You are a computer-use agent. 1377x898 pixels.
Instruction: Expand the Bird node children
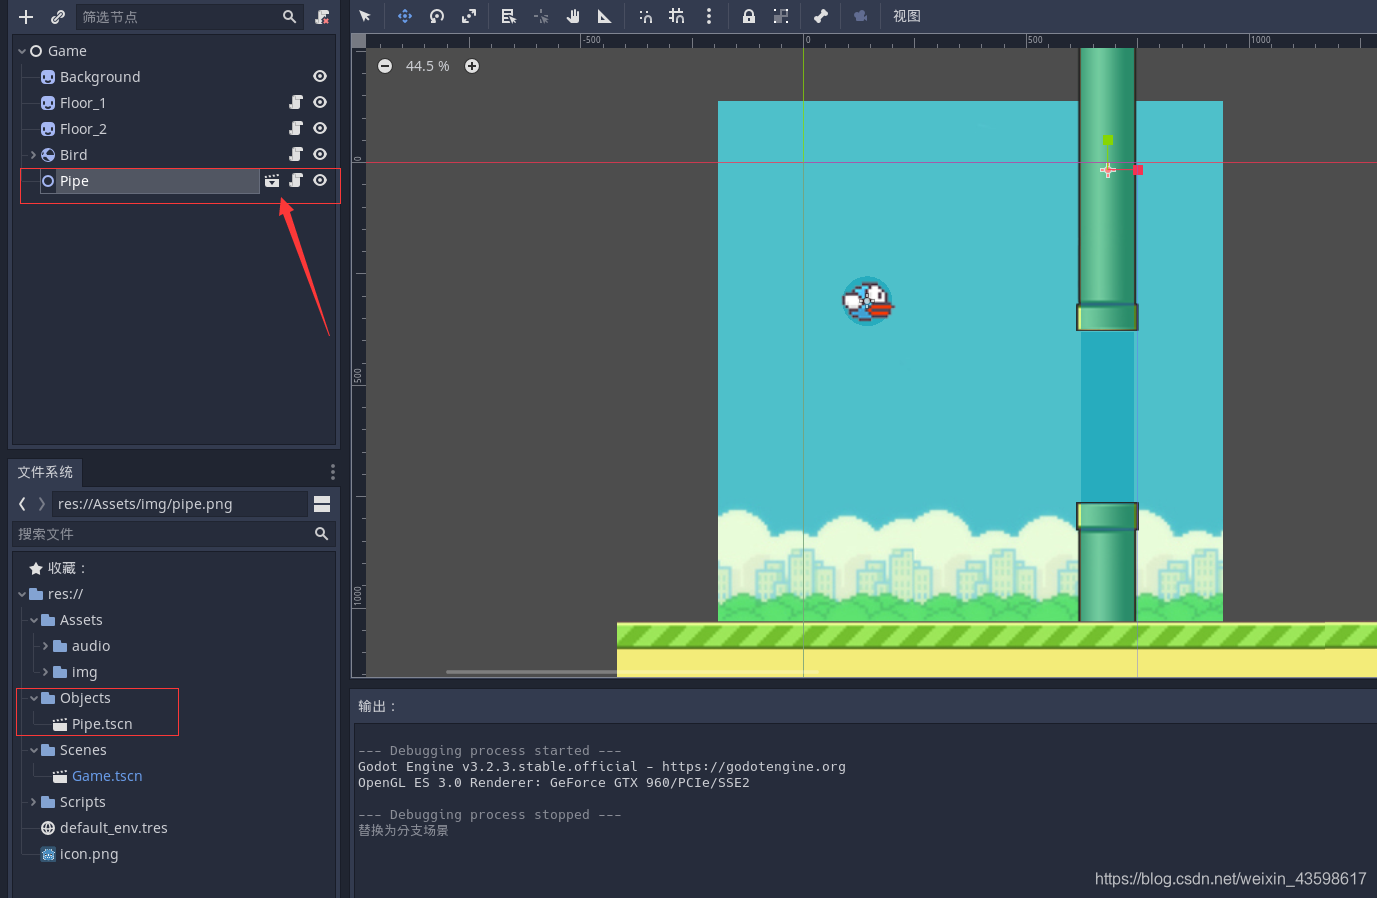tap(33, 155)
